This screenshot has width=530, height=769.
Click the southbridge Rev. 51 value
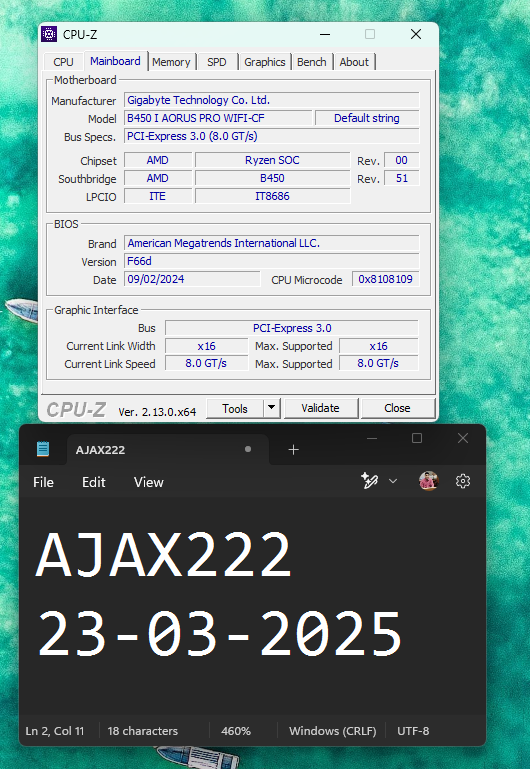point(402,178)
